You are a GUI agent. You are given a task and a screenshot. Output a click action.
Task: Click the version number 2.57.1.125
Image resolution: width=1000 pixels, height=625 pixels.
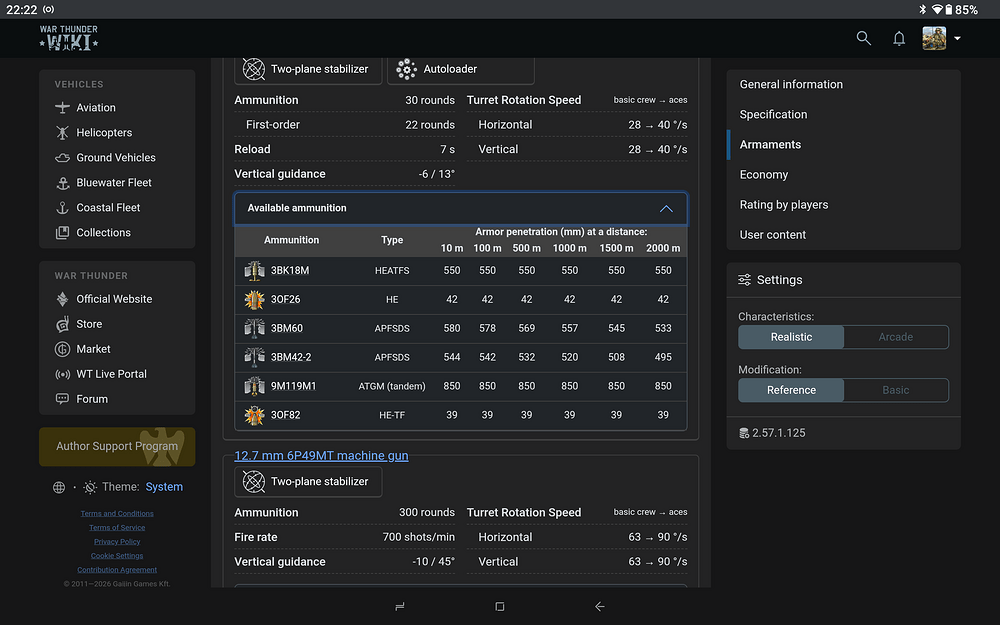(x=778, y=433)
